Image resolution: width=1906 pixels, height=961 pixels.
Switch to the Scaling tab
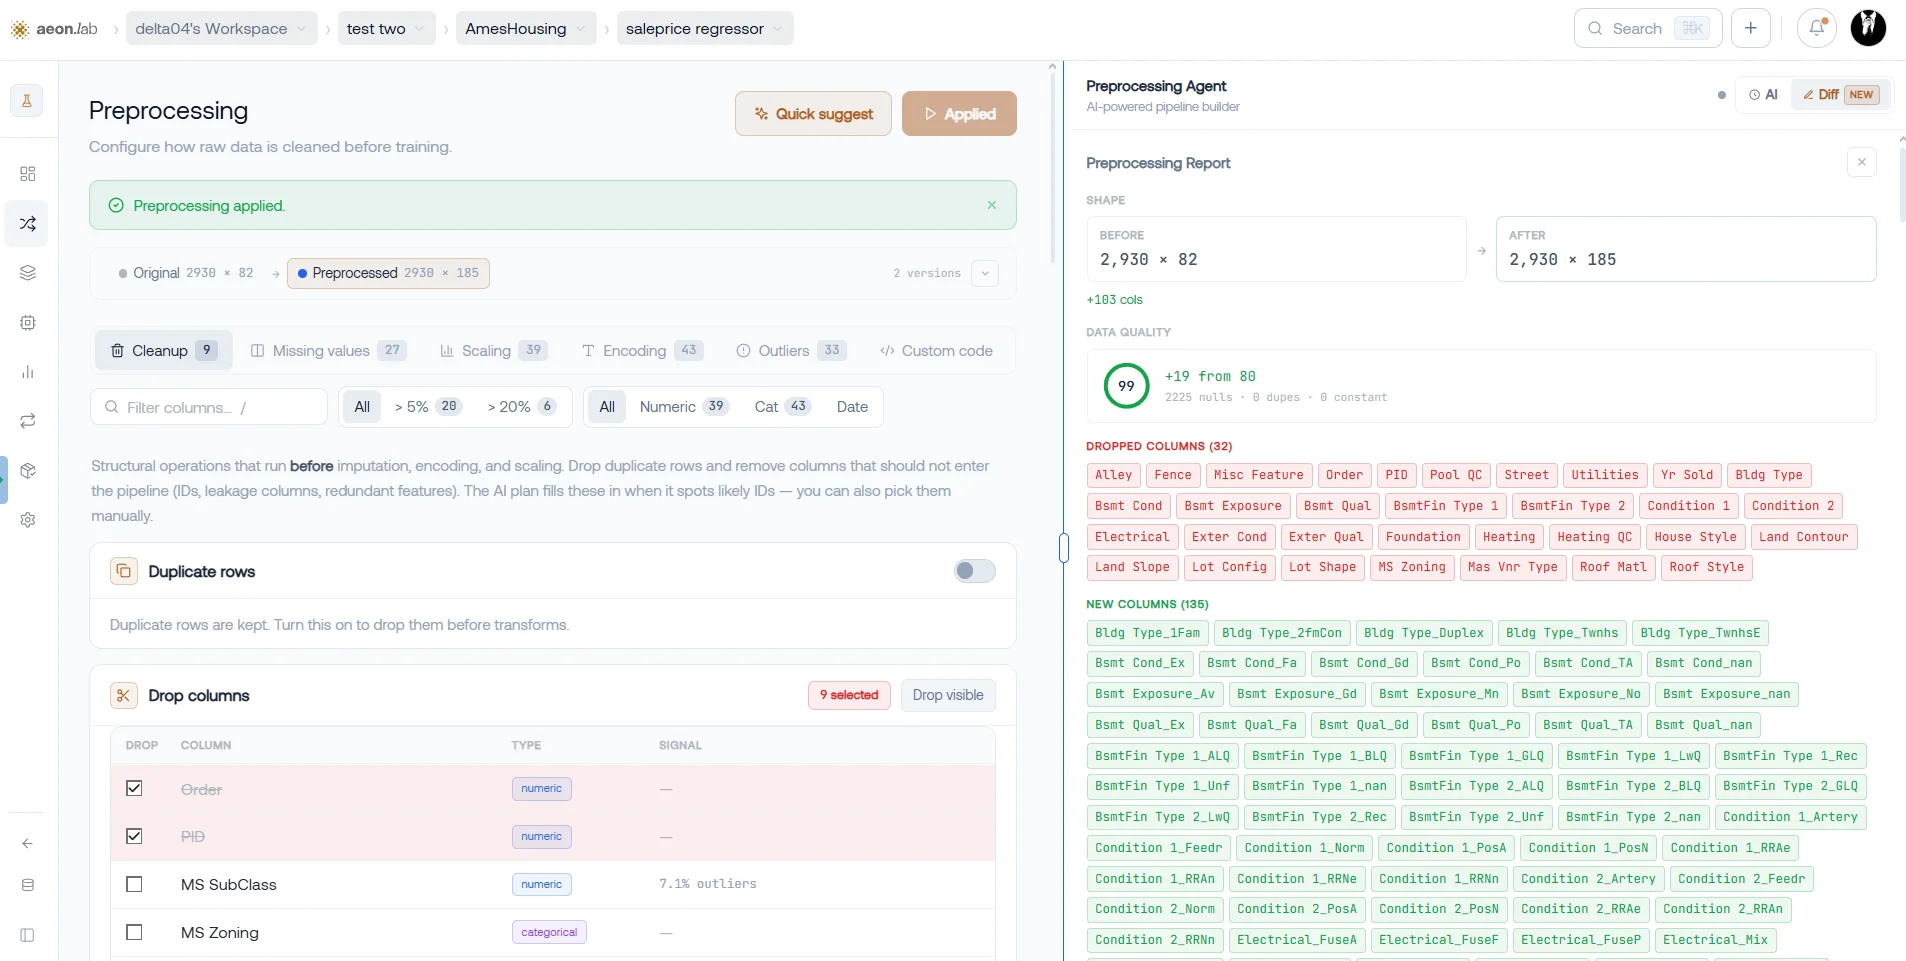pos(494,350)
